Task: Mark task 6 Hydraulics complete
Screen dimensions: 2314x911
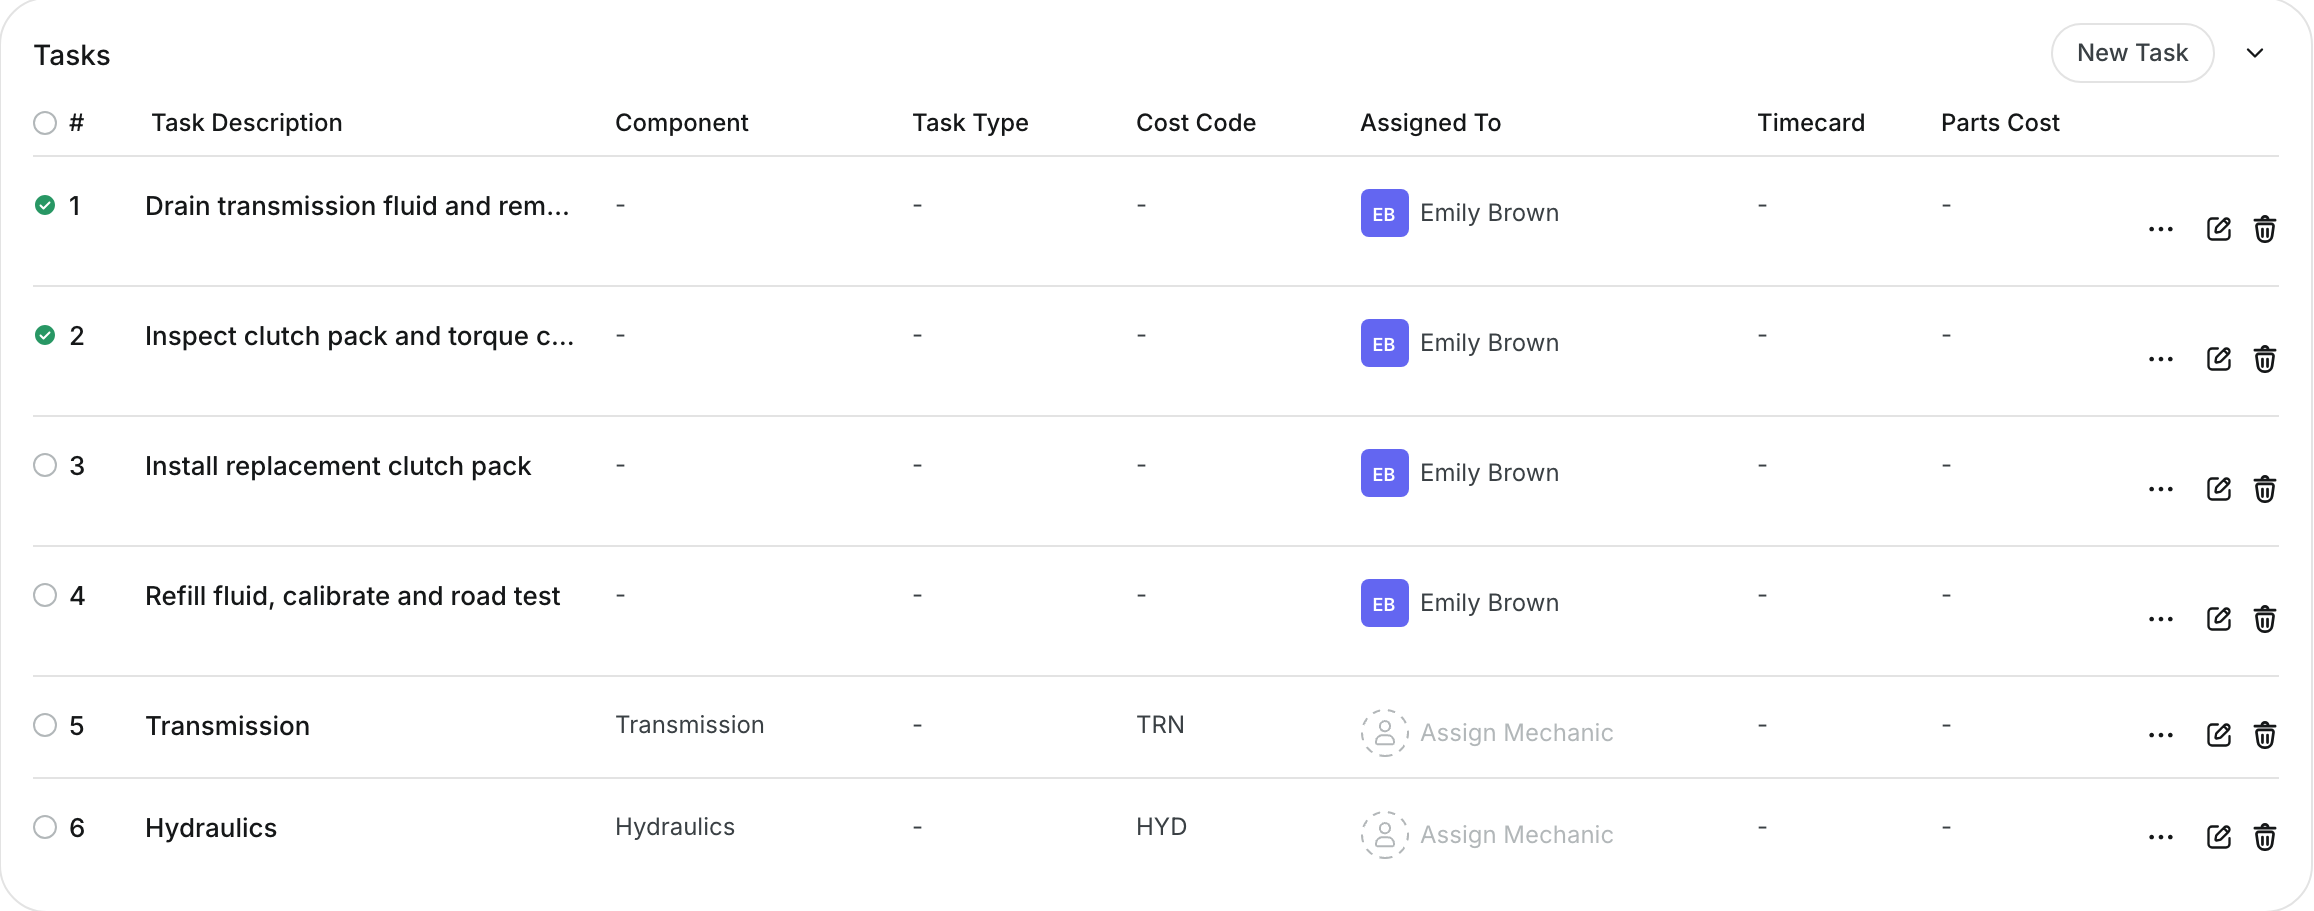Action: 45,827
